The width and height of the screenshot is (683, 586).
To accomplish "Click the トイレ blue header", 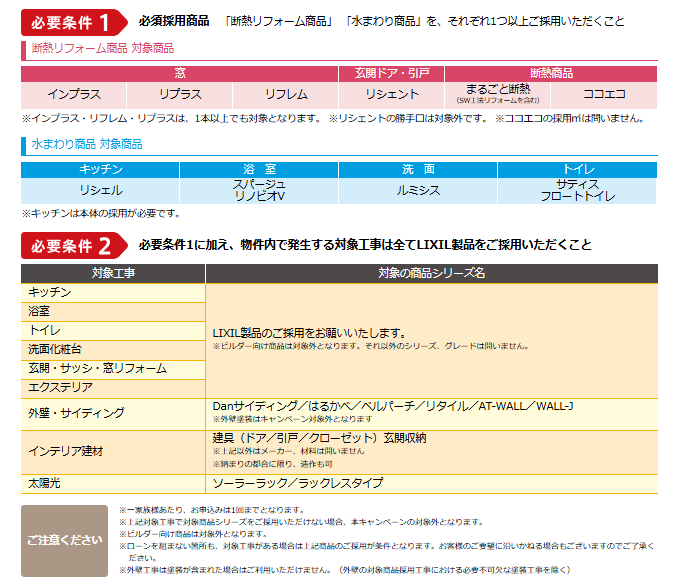I will click(578, 169).
